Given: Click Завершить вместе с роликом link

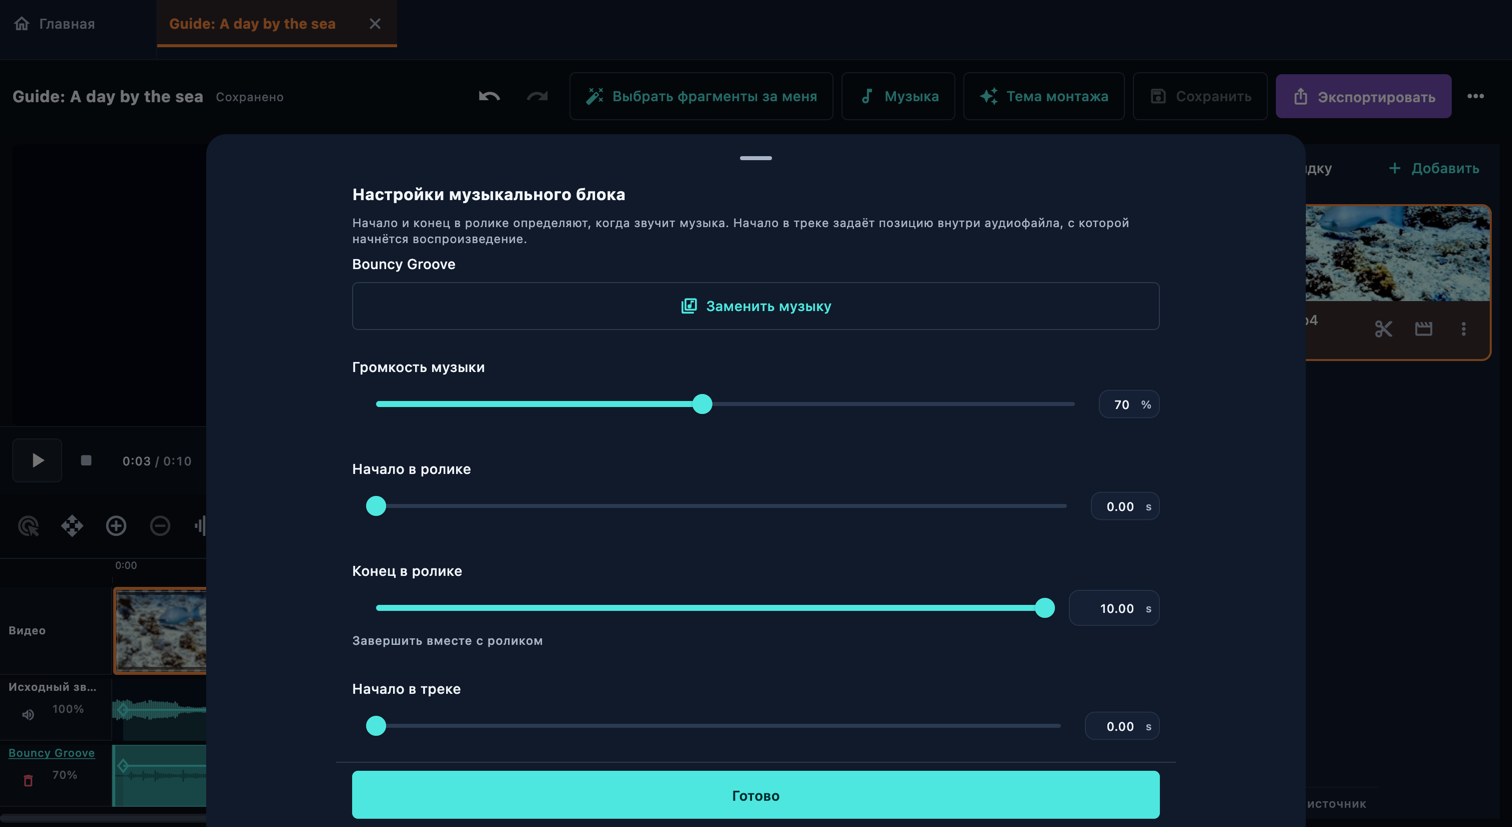Looking at the screenshot, I should 447,641.
